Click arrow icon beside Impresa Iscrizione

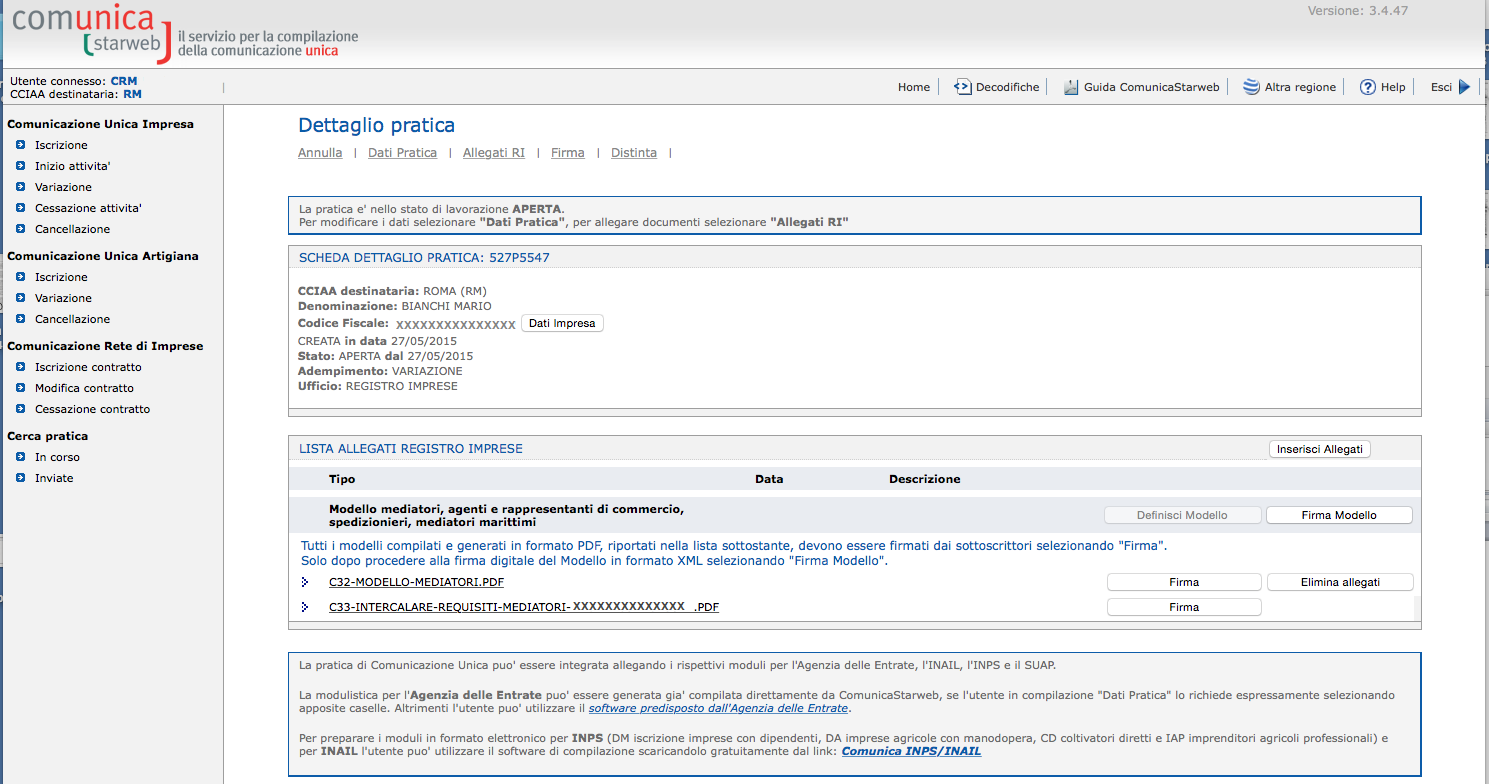click(20, 145)
